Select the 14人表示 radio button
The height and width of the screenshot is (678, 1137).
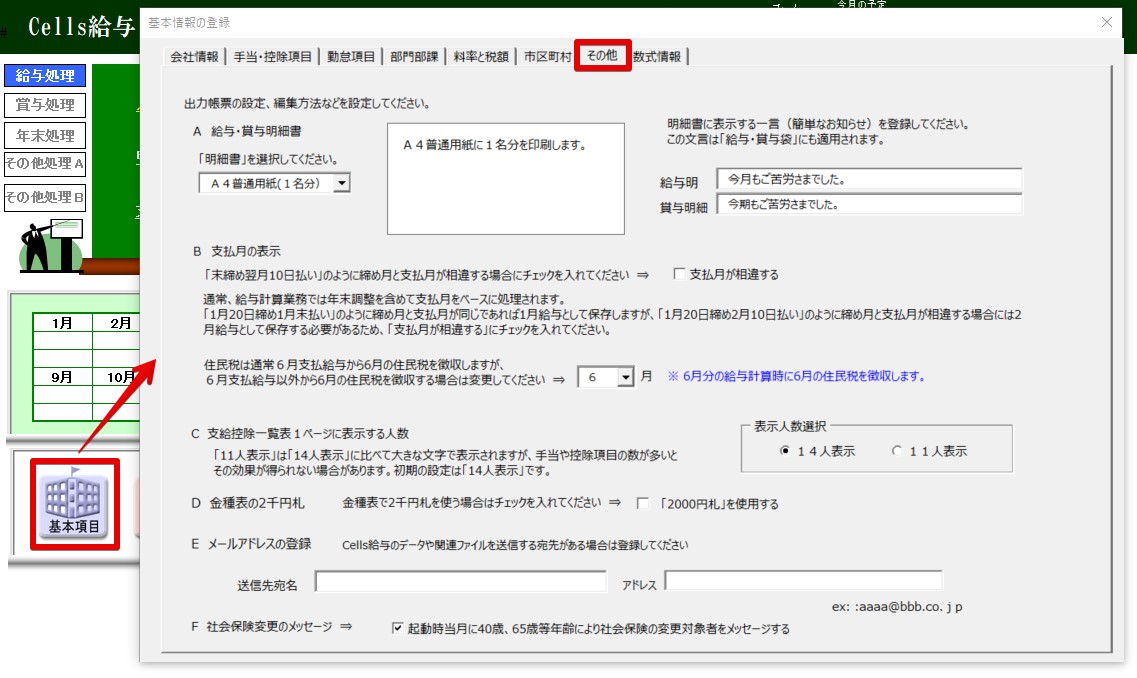786,451
